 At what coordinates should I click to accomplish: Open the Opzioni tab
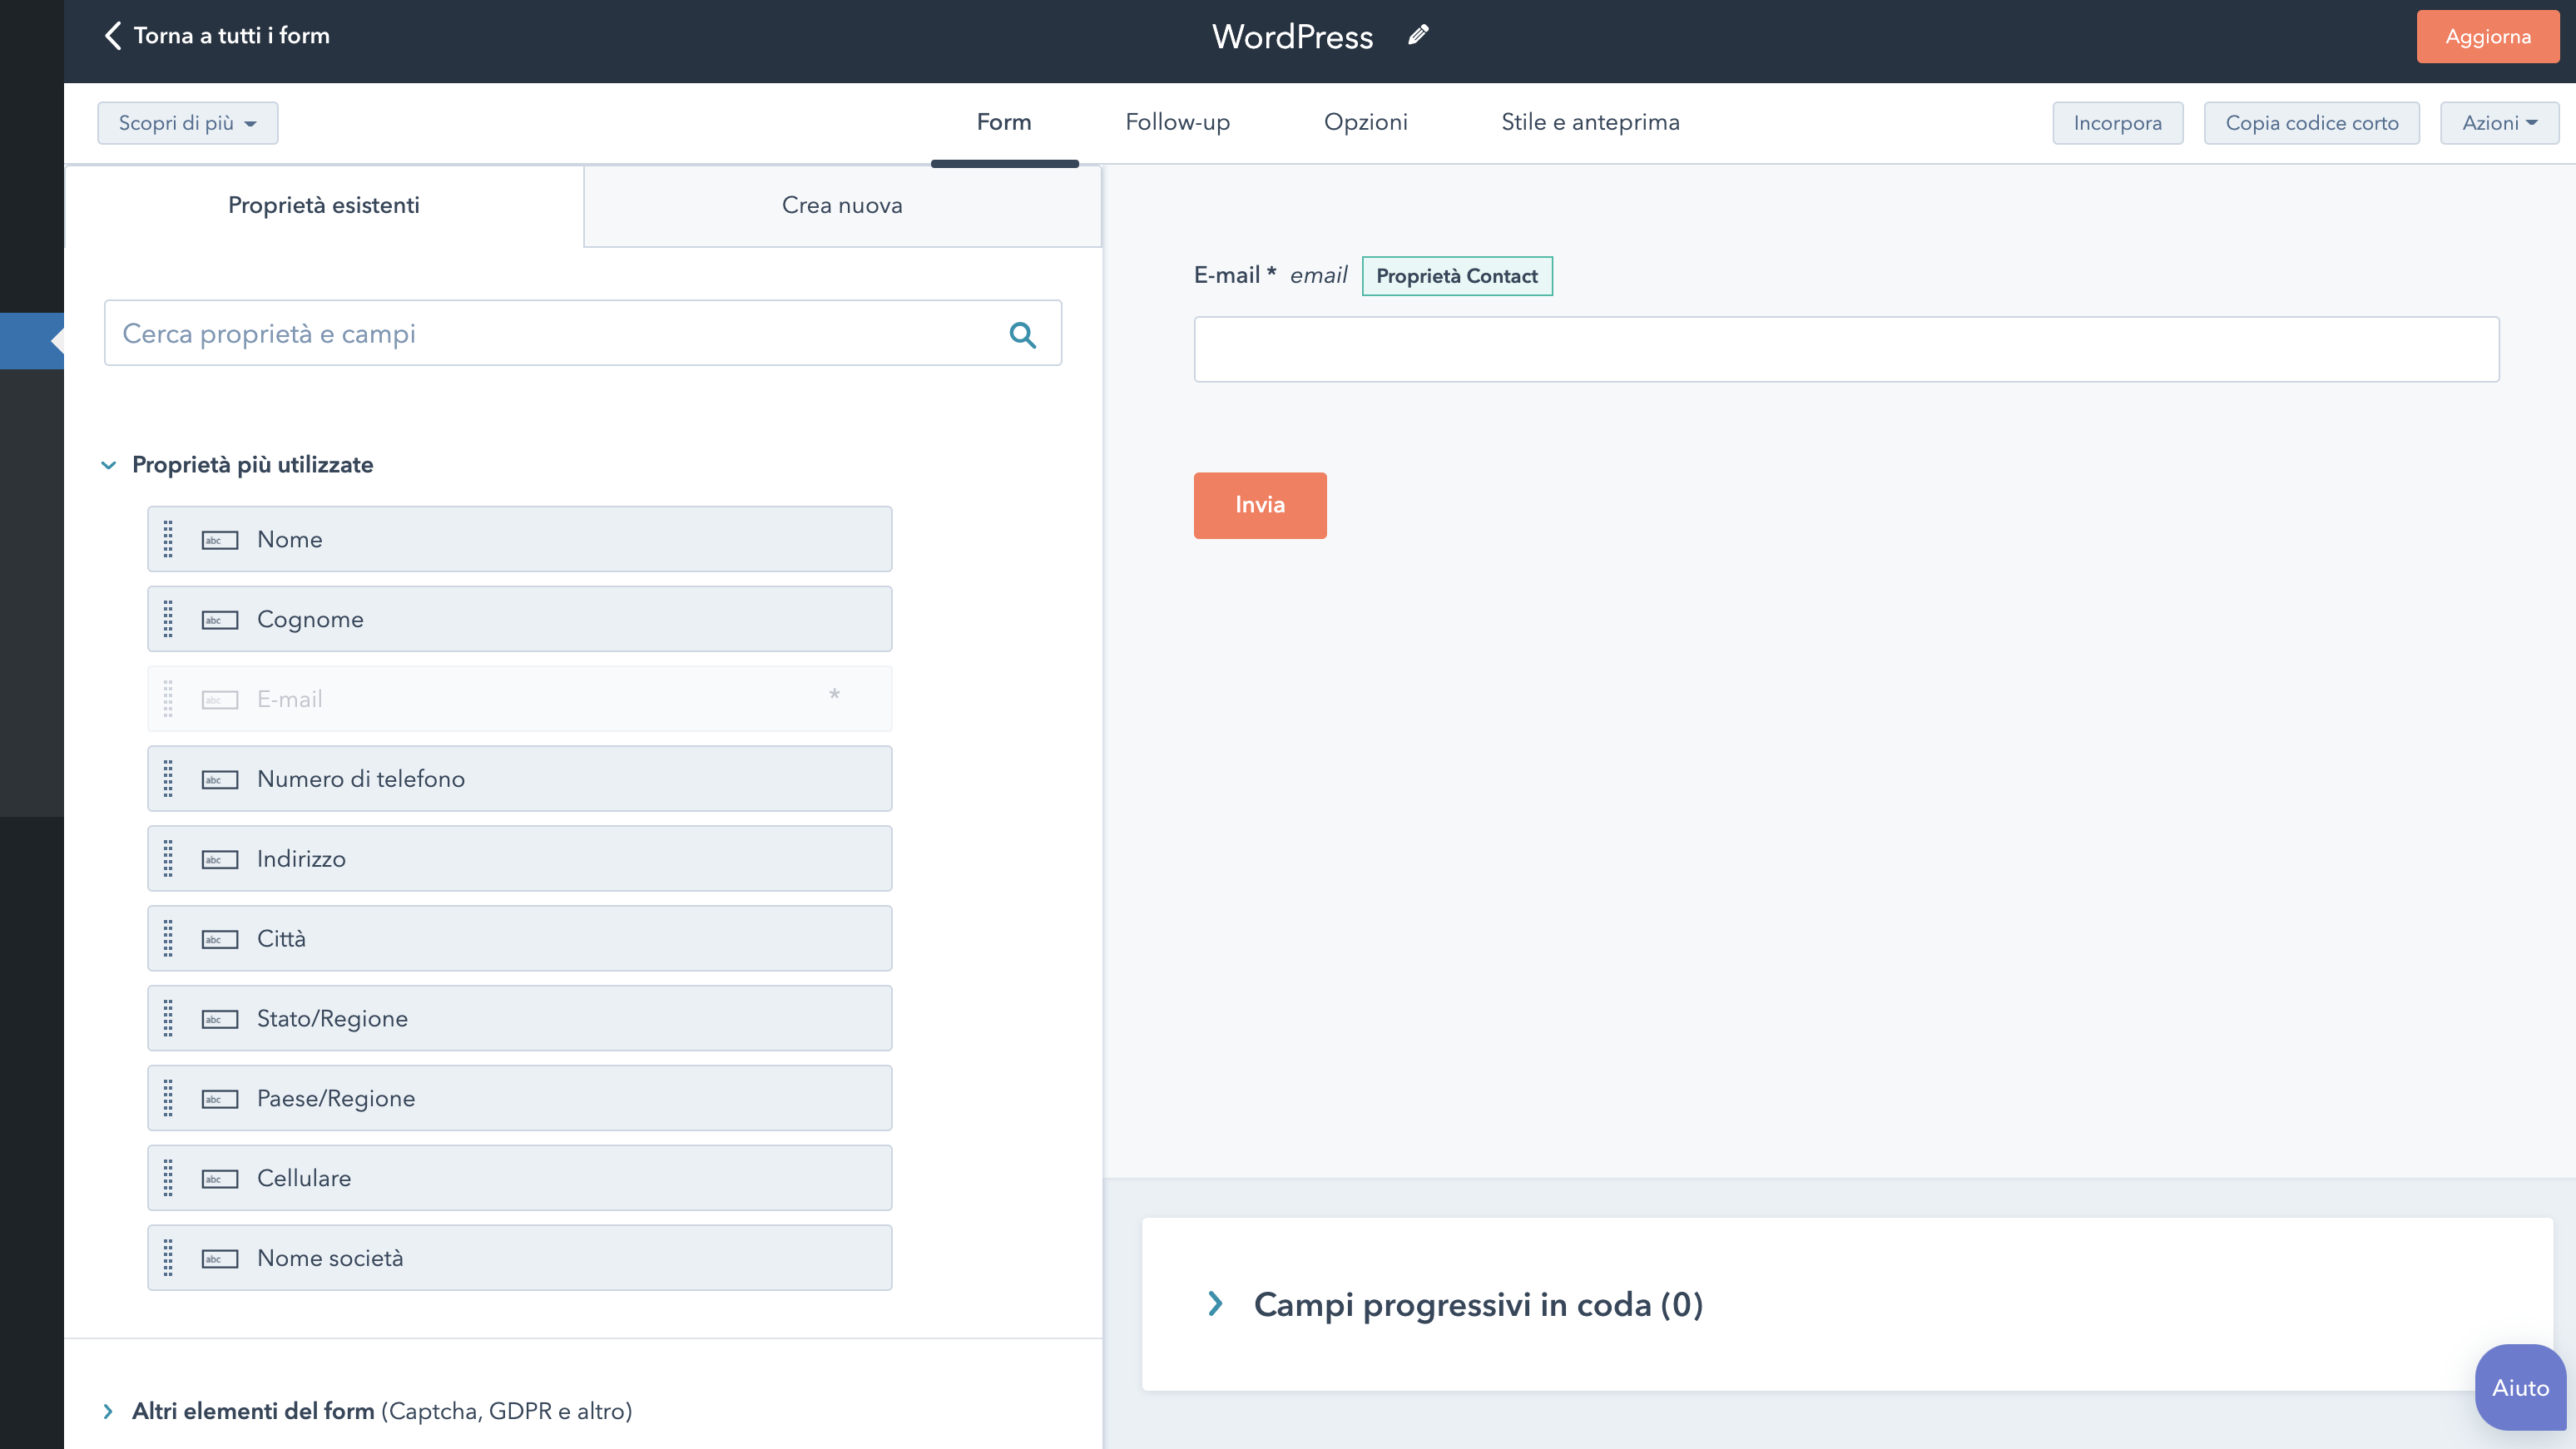(1365, 122)
